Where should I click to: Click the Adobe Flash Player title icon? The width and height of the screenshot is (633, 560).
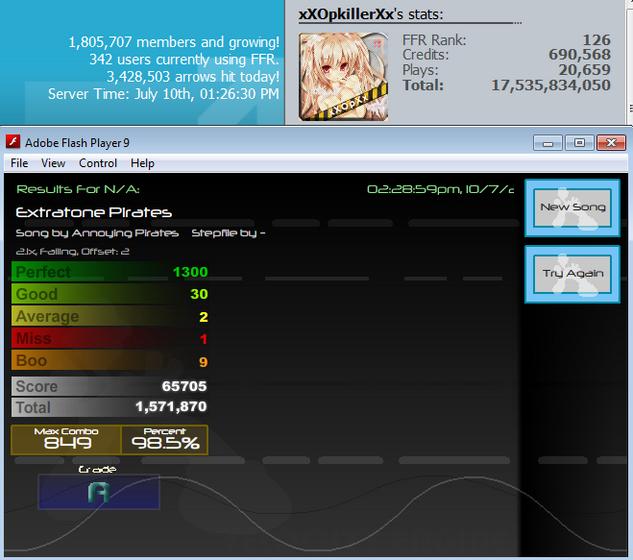13,142
